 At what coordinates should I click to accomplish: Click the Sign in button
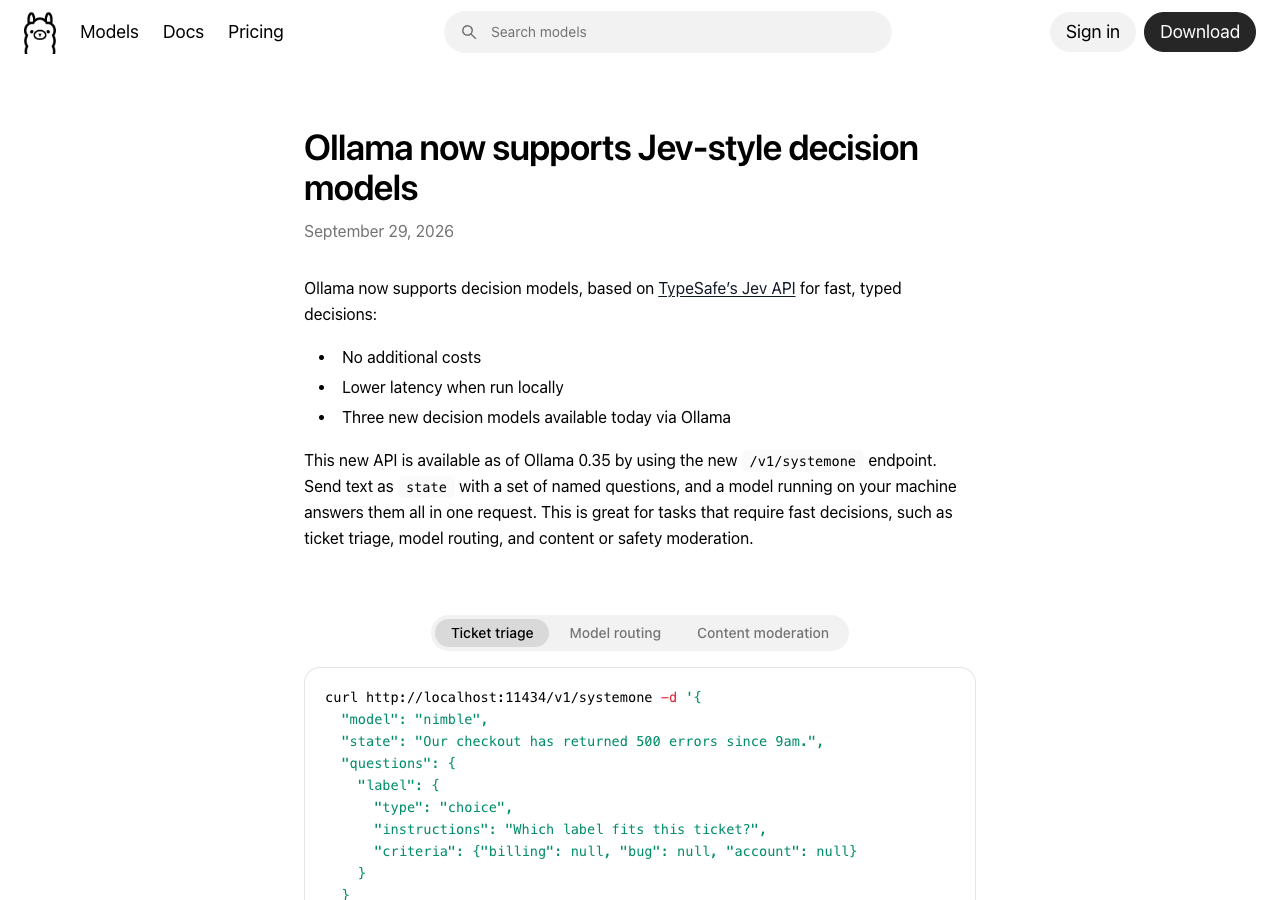(1093, 32)
